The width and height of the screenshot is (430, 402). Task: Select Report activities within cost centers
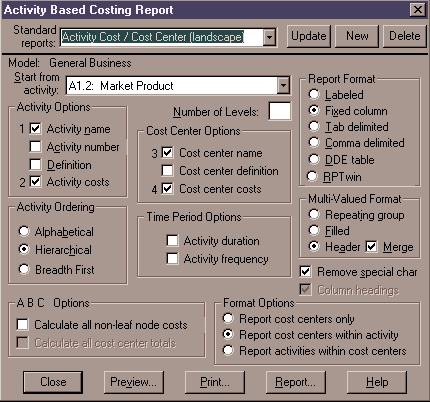point(228,351)
